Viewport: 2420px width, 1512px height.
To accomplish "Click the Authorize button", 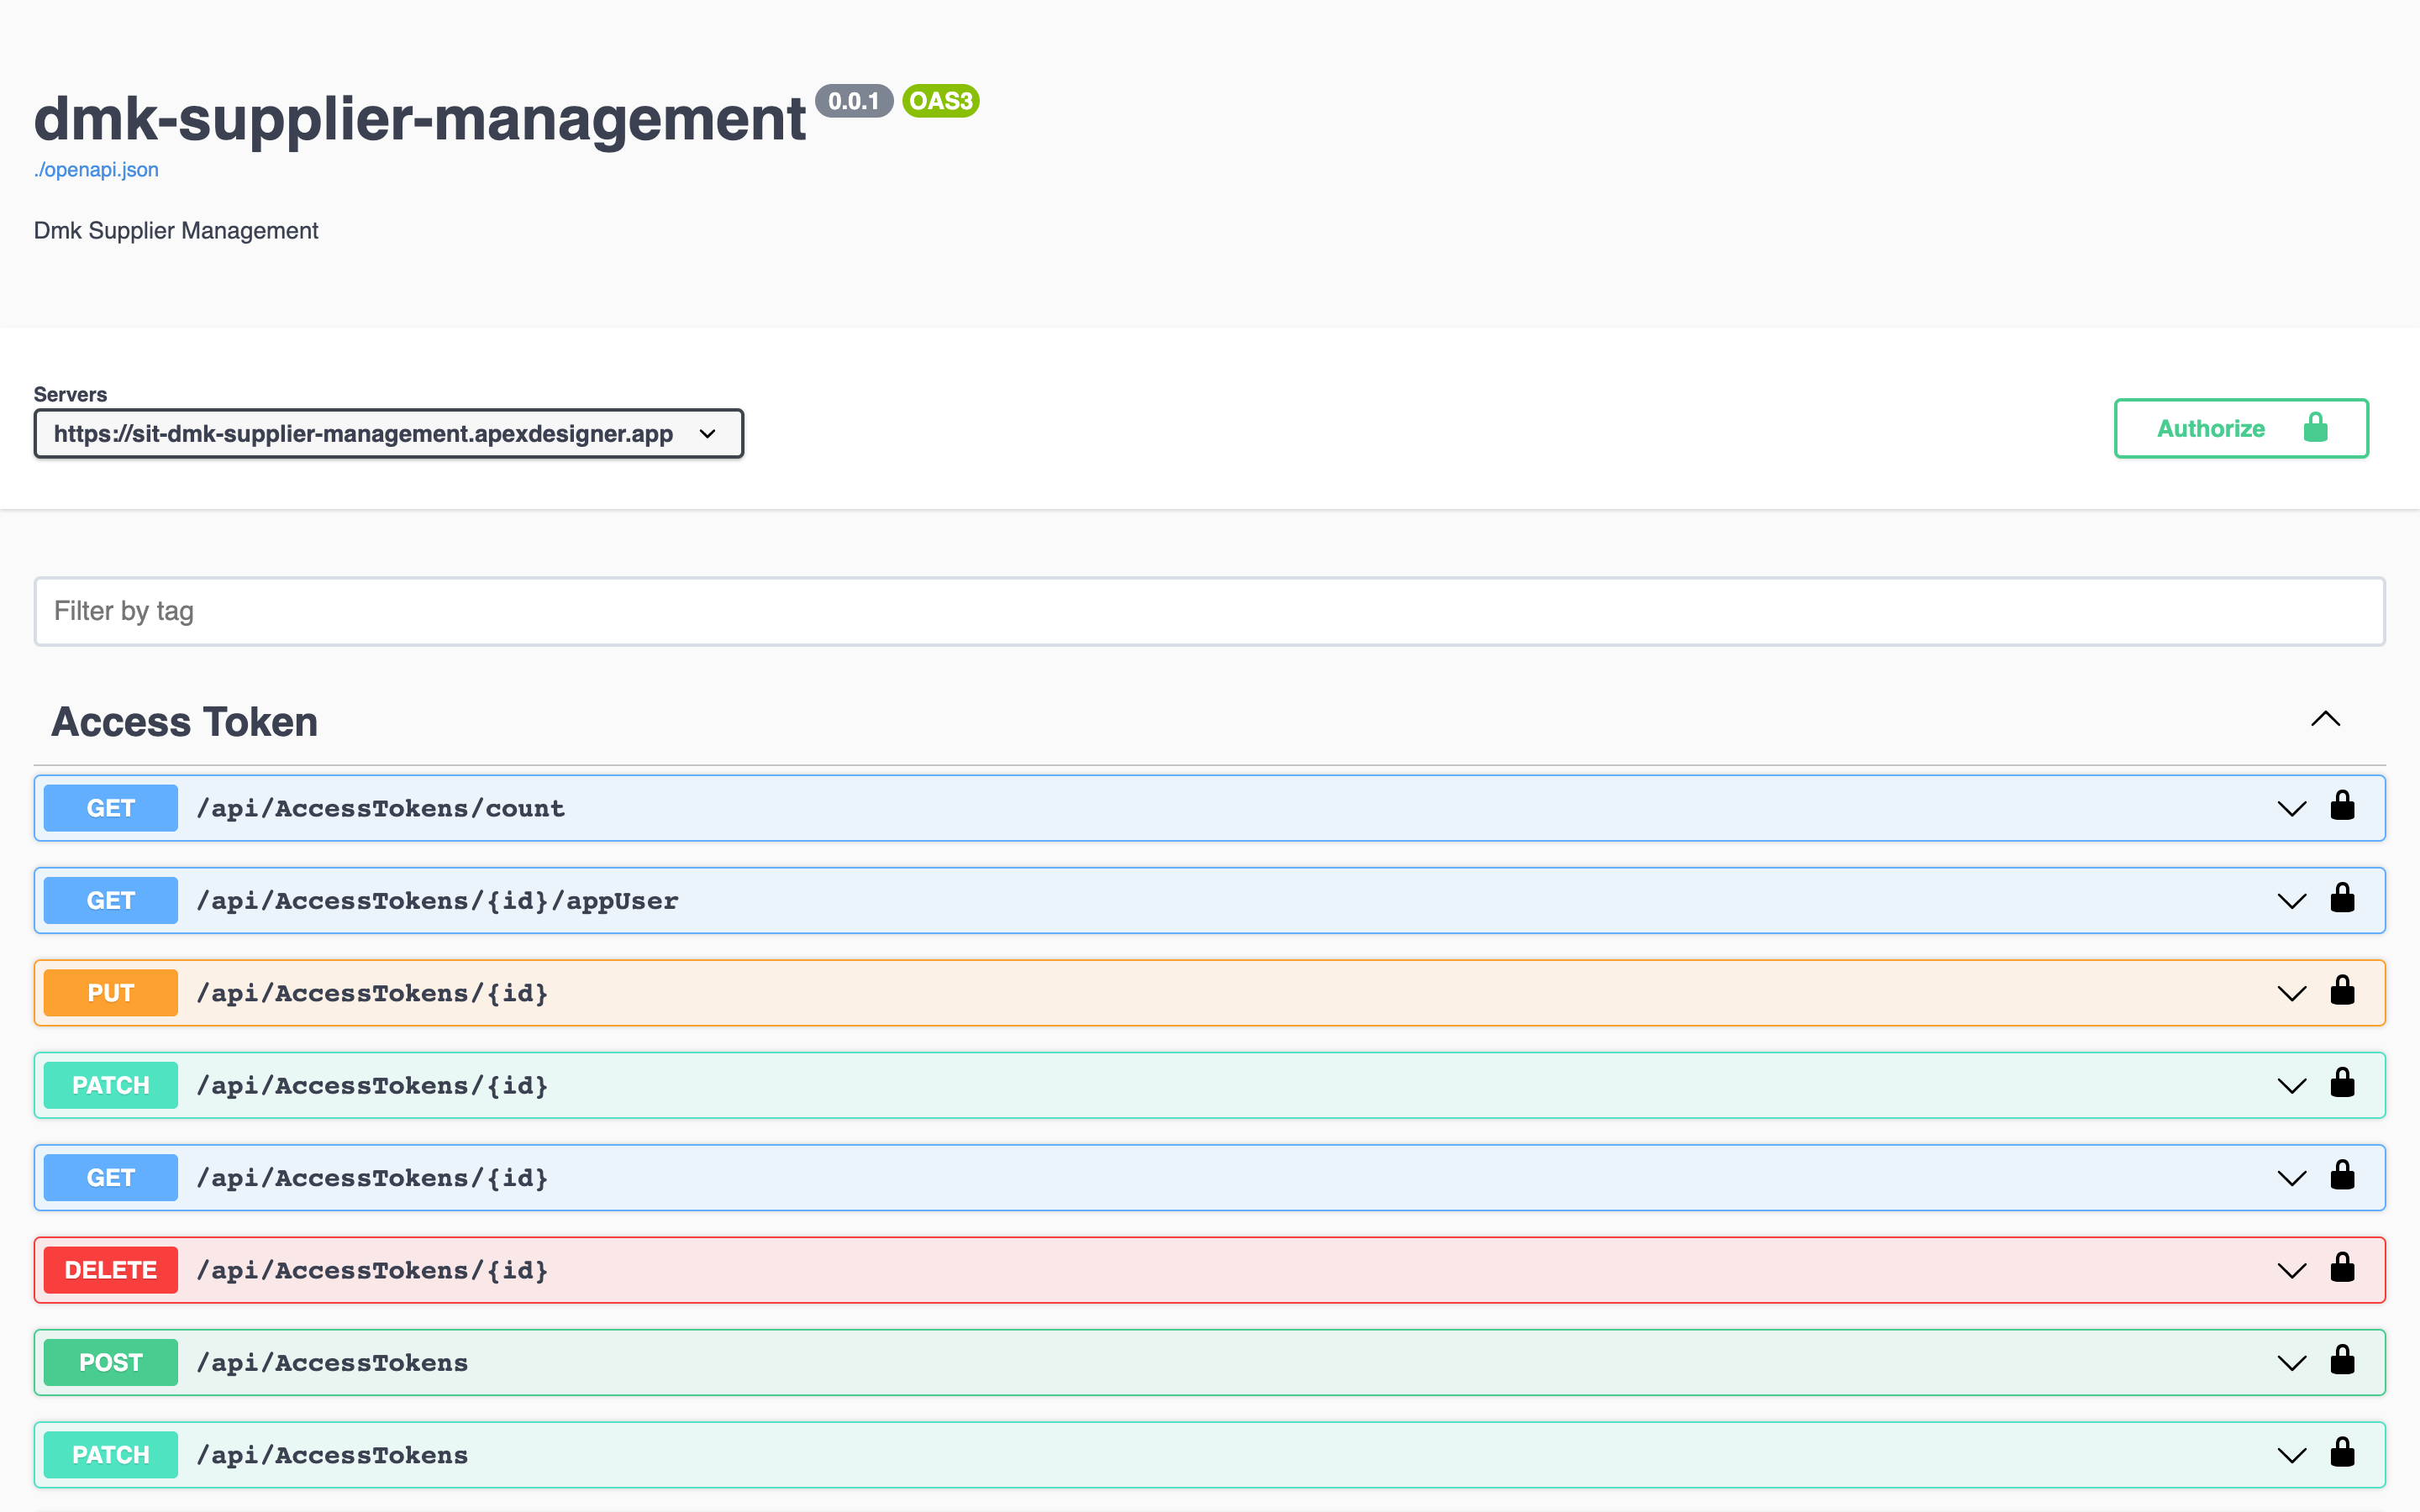I will (2241, 428).
